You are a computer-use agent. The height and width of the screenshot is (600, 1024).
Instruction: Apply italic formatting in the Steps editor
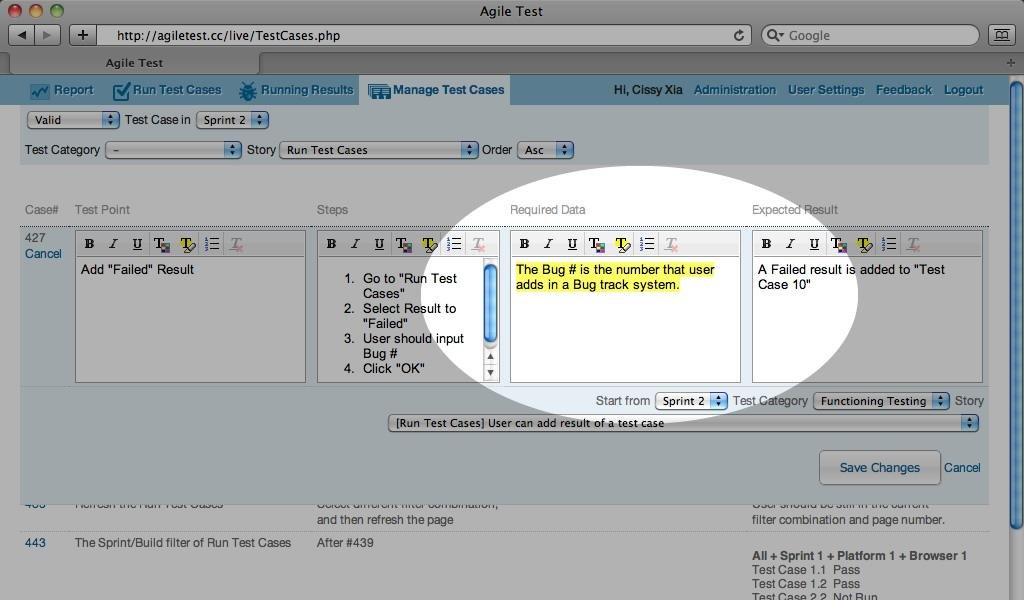(x=355, y=243)
